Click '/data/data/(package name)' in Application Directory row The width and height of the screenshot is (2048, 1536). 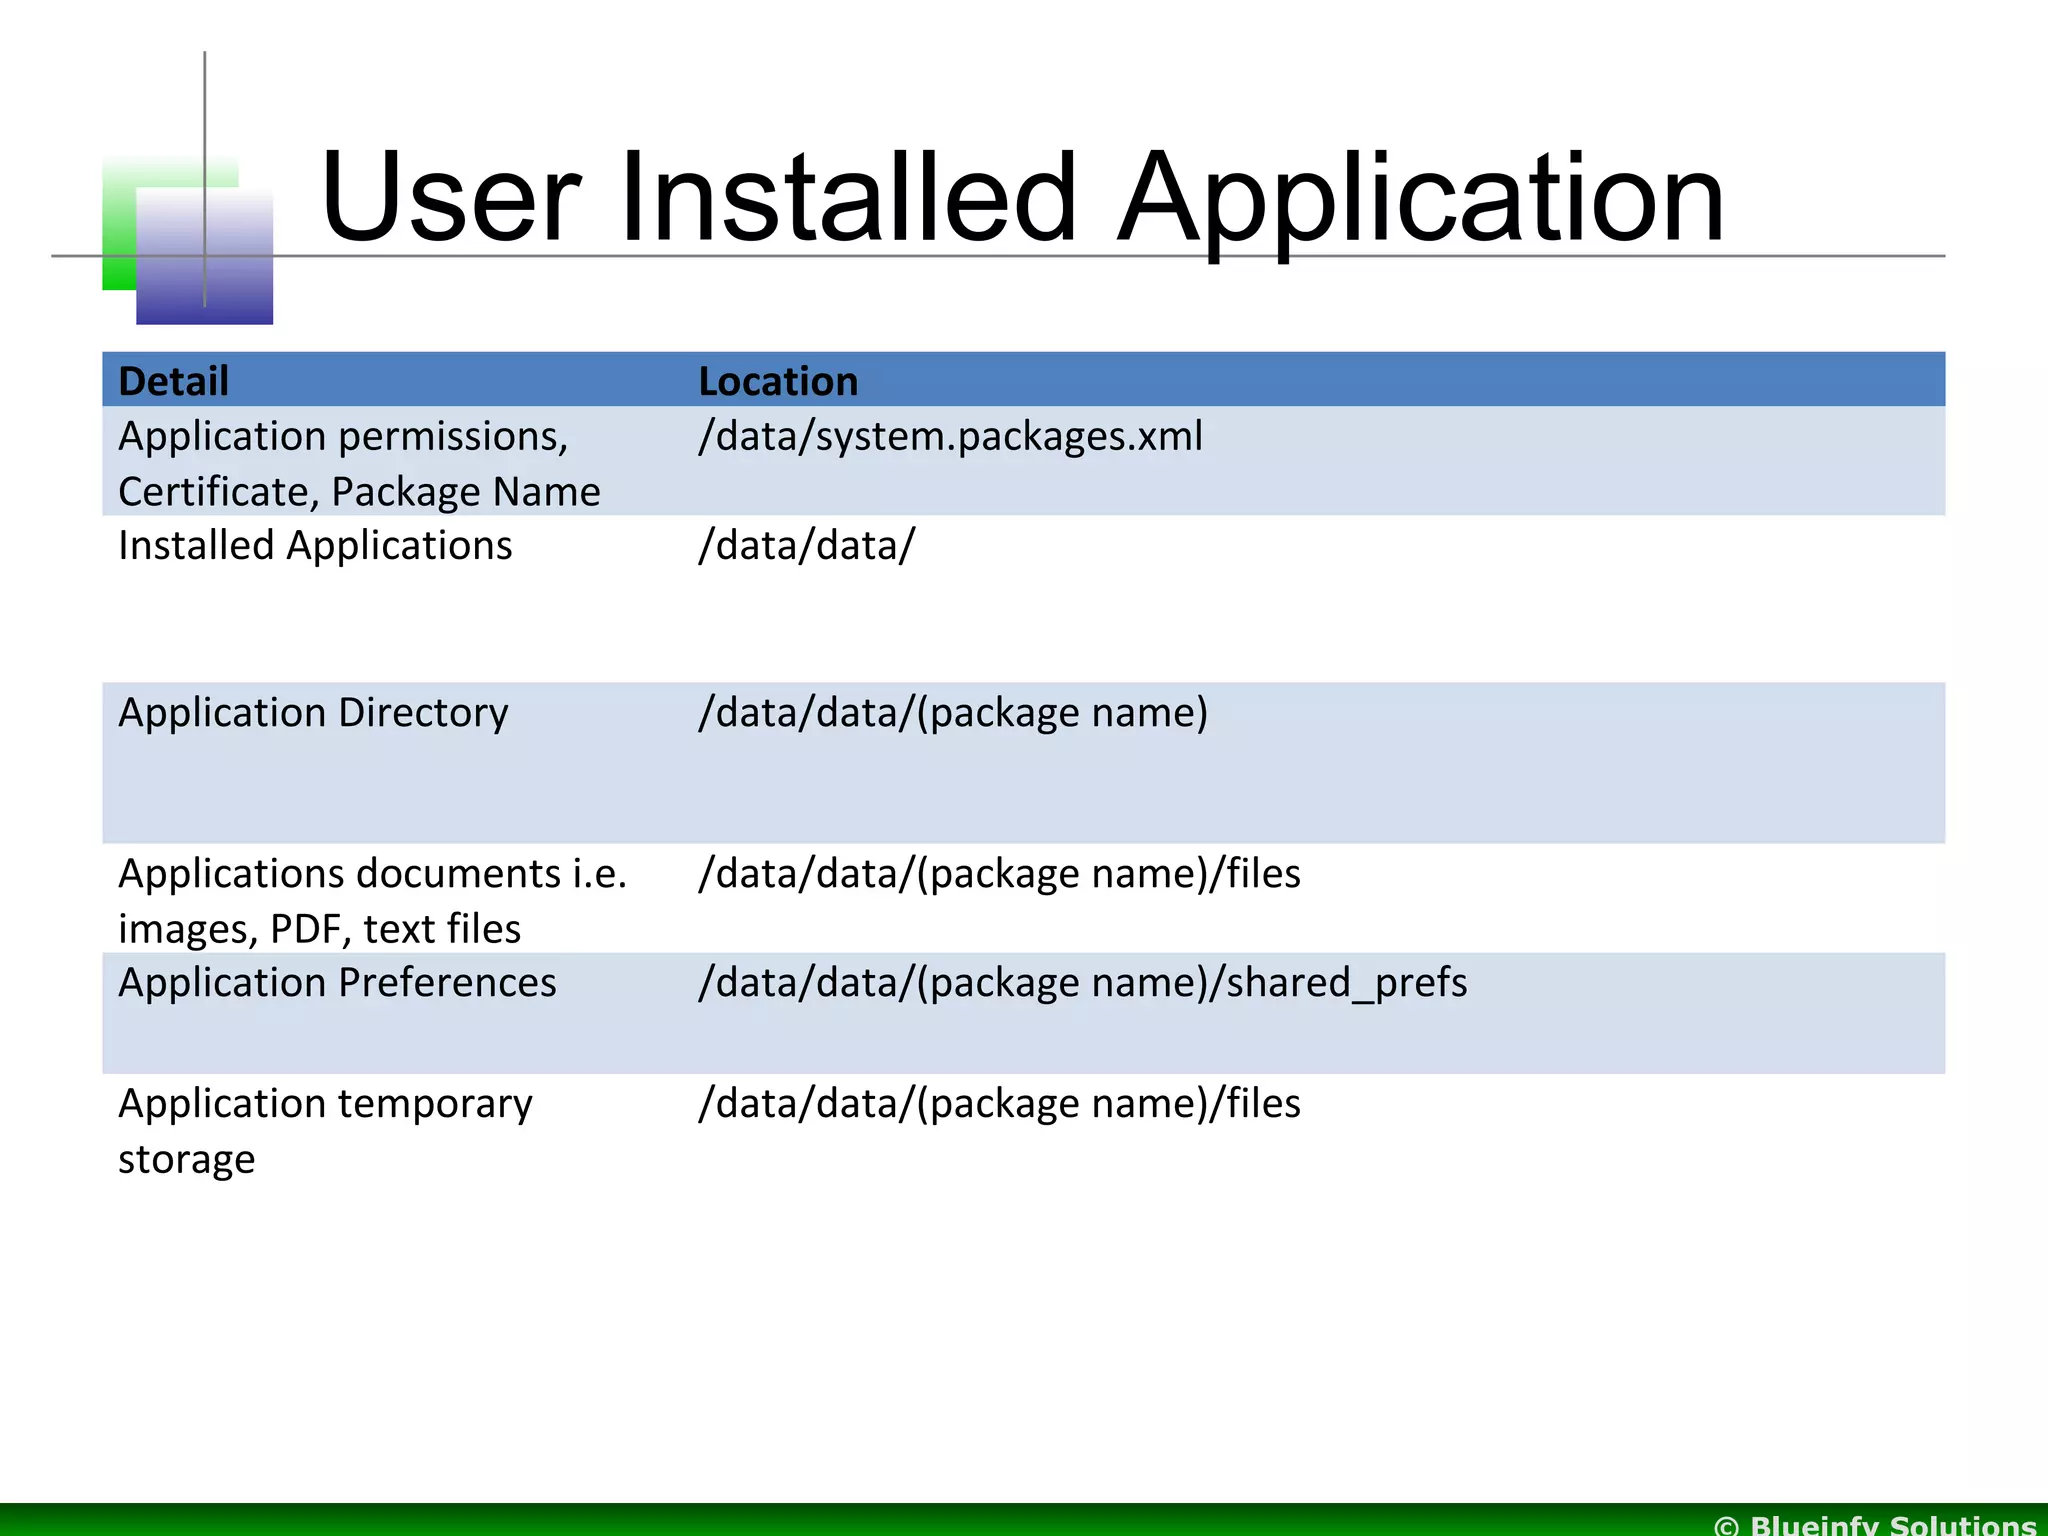pos(953,713)
